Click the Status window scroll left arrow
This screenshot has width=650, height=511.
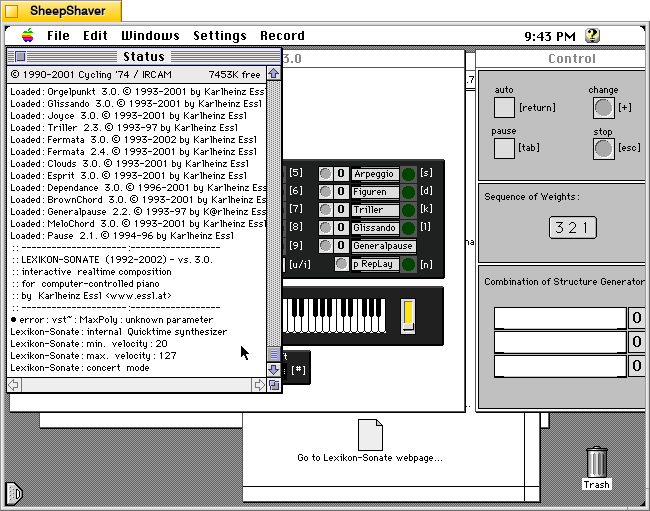click(x=13, y=385)
